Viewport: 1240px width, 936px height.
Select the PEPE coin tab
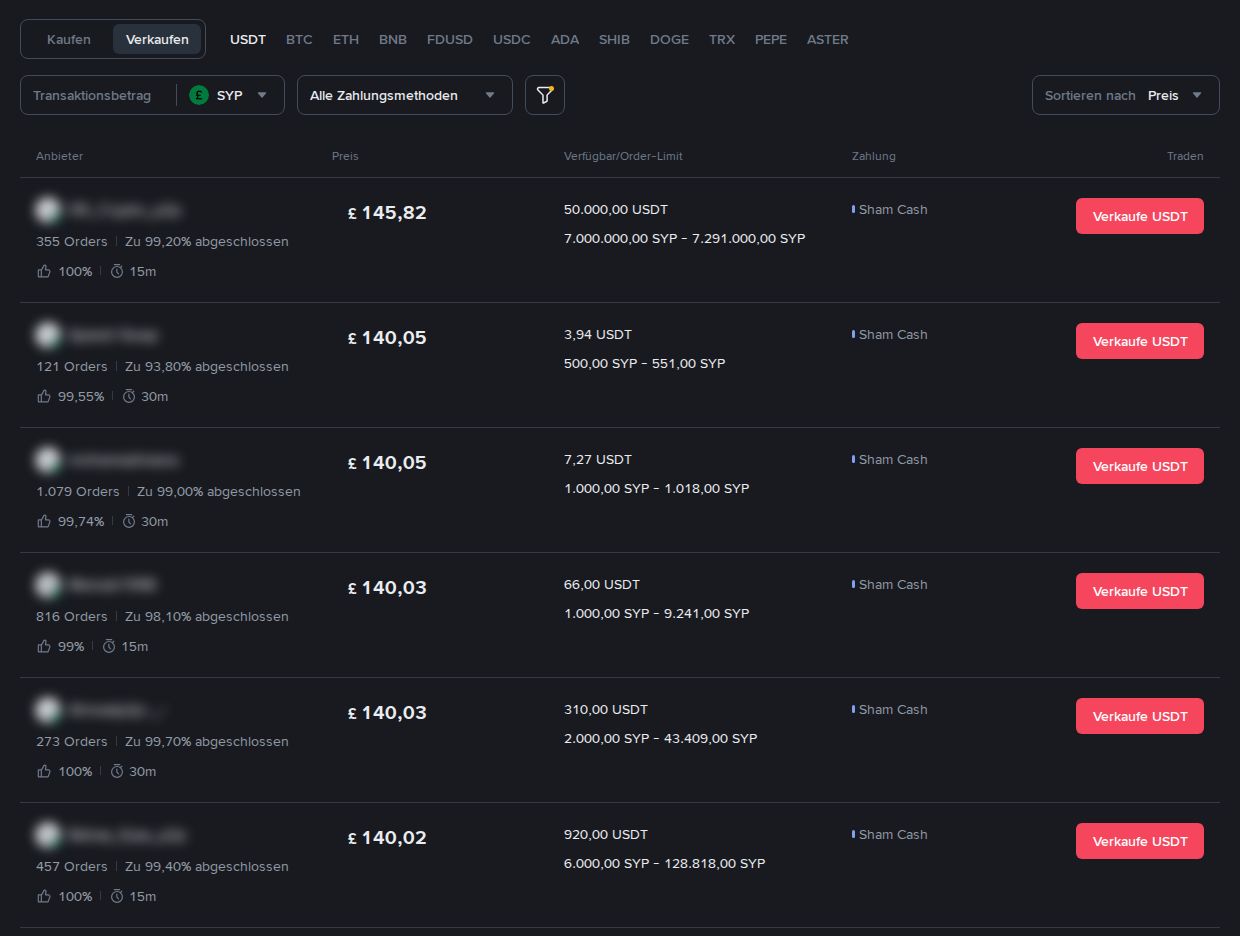[771, 40]
